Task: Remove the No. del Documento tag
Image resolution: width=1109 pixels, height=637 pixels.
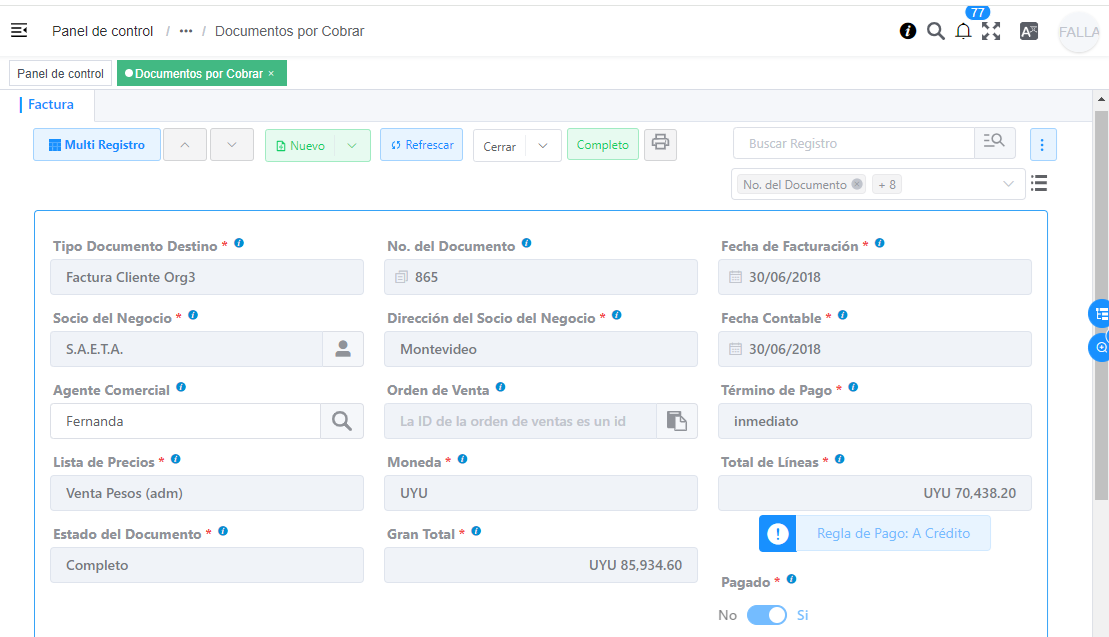Action: (x=857, y=185)
